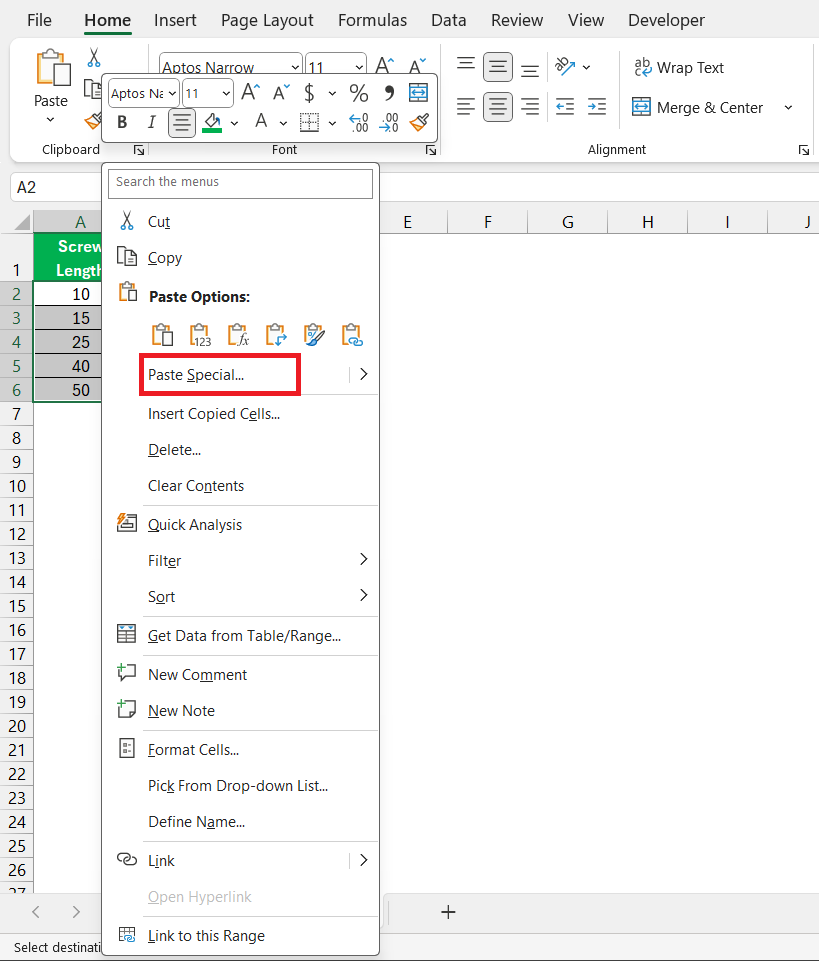The image size is (819, 961).
Task: Open mini toolbar font name dropdown
Action: 172,94
